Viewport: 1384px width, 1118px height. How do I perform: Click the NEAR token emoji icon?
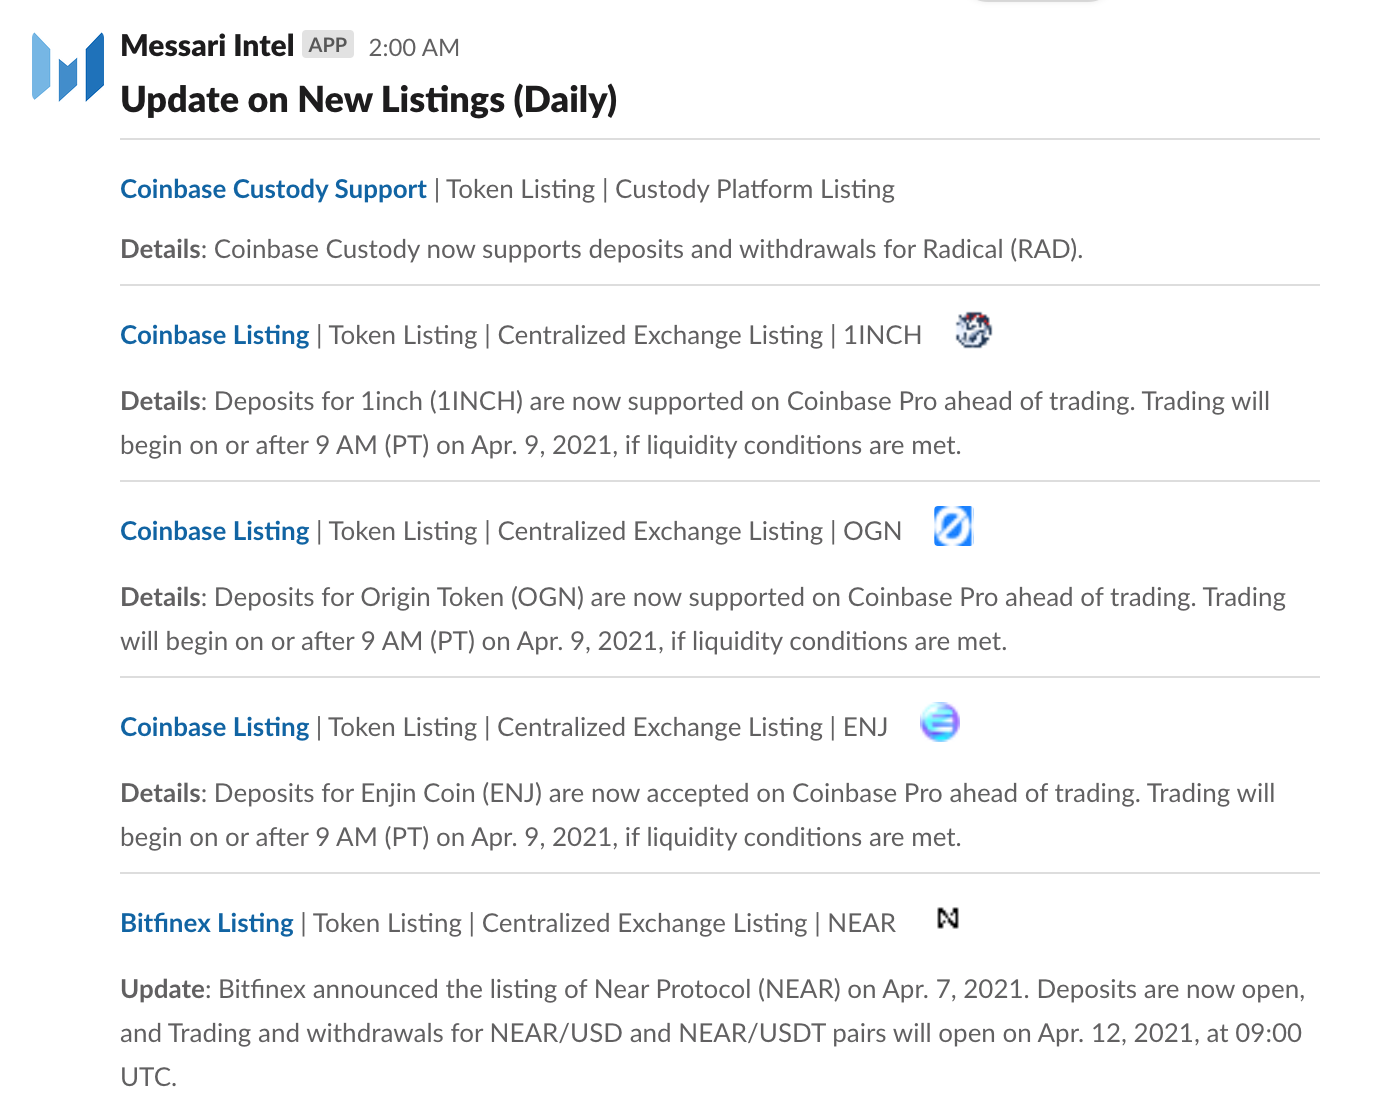(948, 918)
